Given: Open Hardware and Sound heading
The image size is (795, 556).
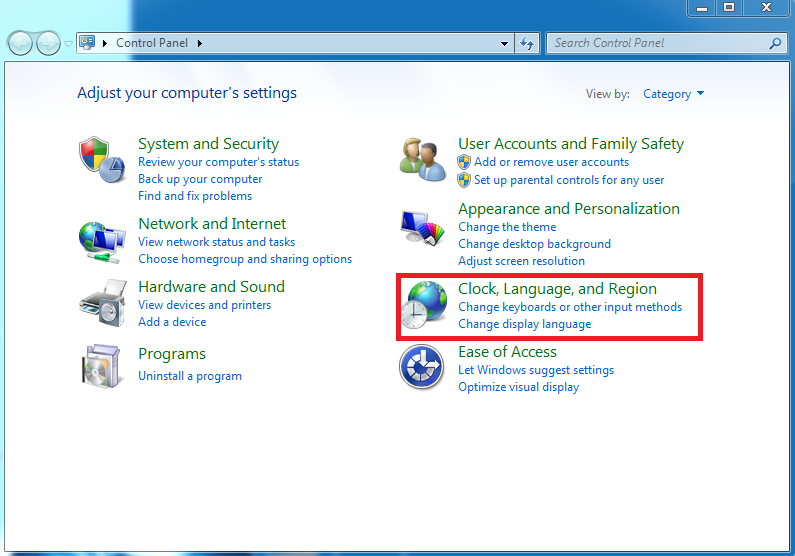Looking at the screenshot, I should [x=211, y=286].
